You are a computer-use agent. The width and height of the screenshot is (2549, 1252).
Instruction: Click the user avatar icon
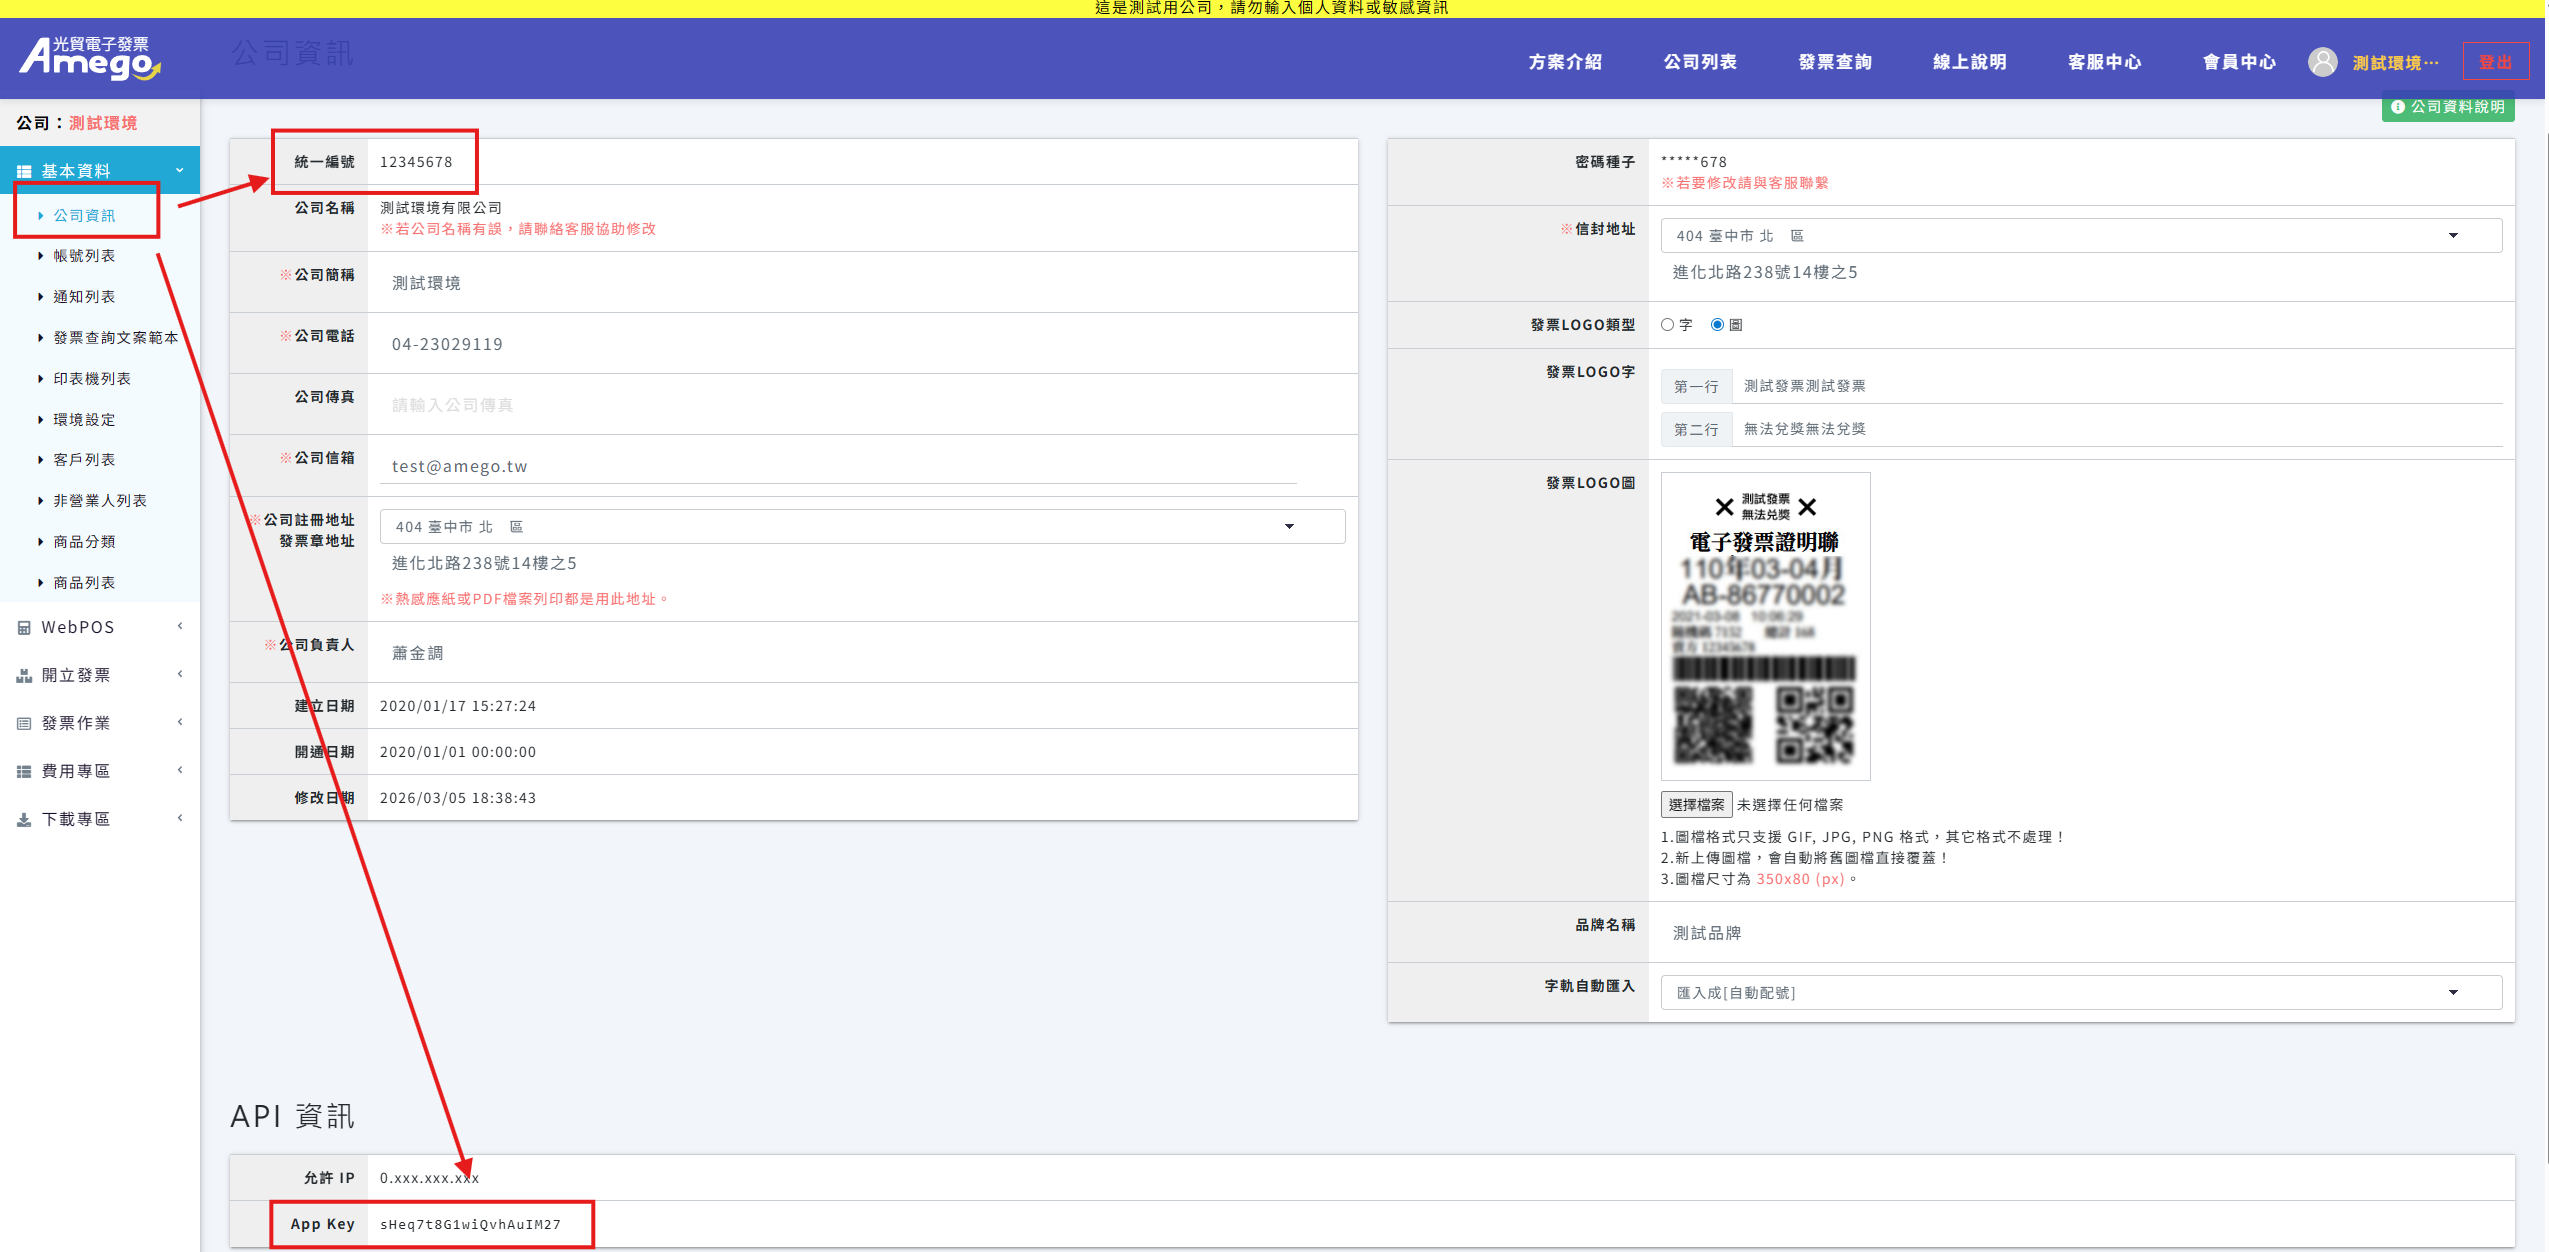[x=2322, y=62]
